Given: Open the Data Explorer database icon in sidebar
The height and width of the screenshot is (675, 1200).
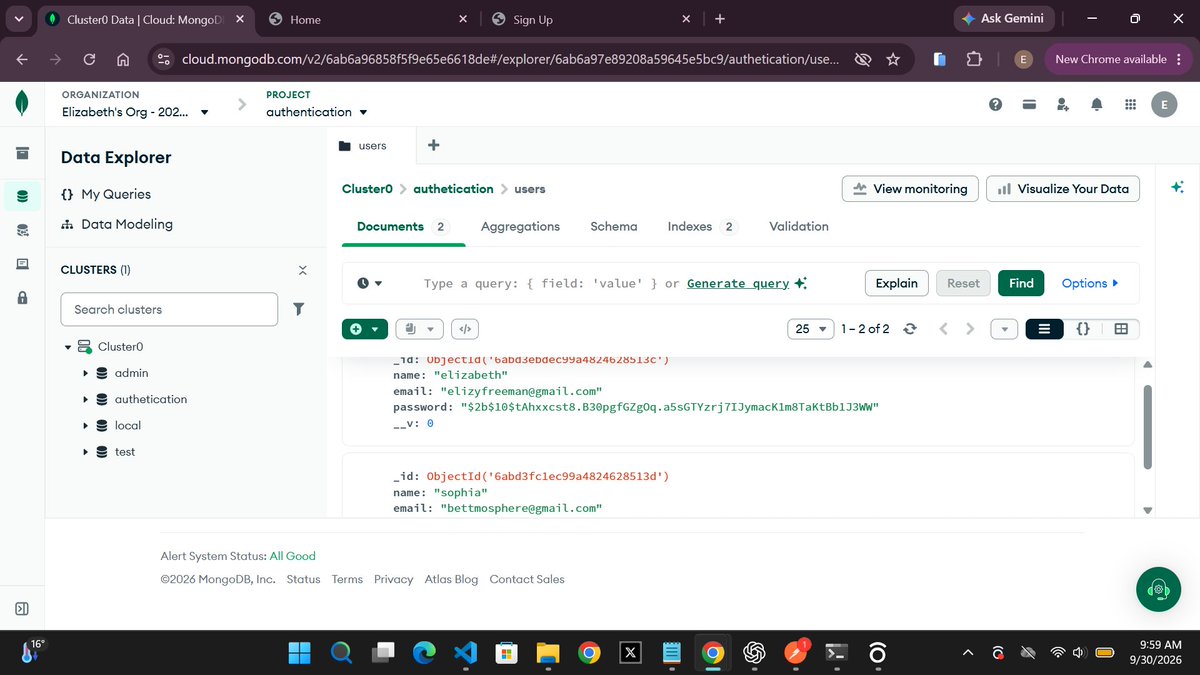Looking at the screenshot, I should point(22,196).
